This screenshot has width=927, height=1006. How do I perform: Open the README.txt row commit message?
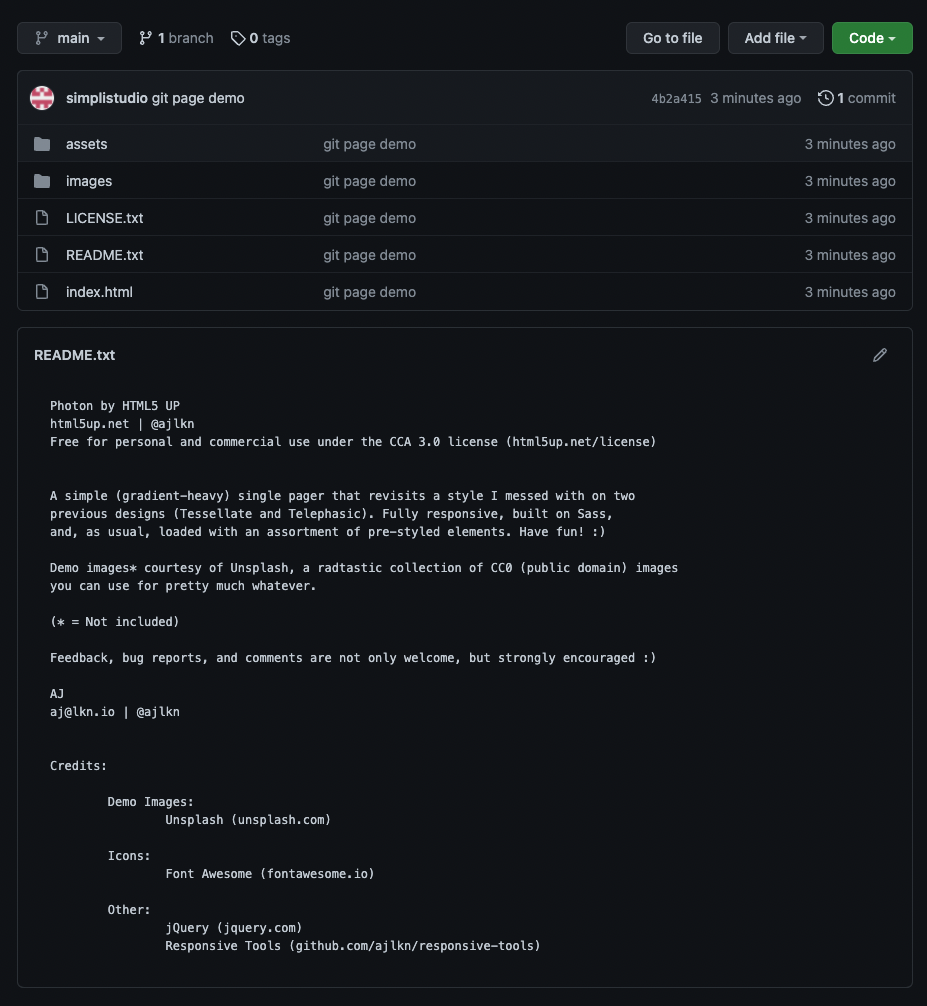[370, 255]
